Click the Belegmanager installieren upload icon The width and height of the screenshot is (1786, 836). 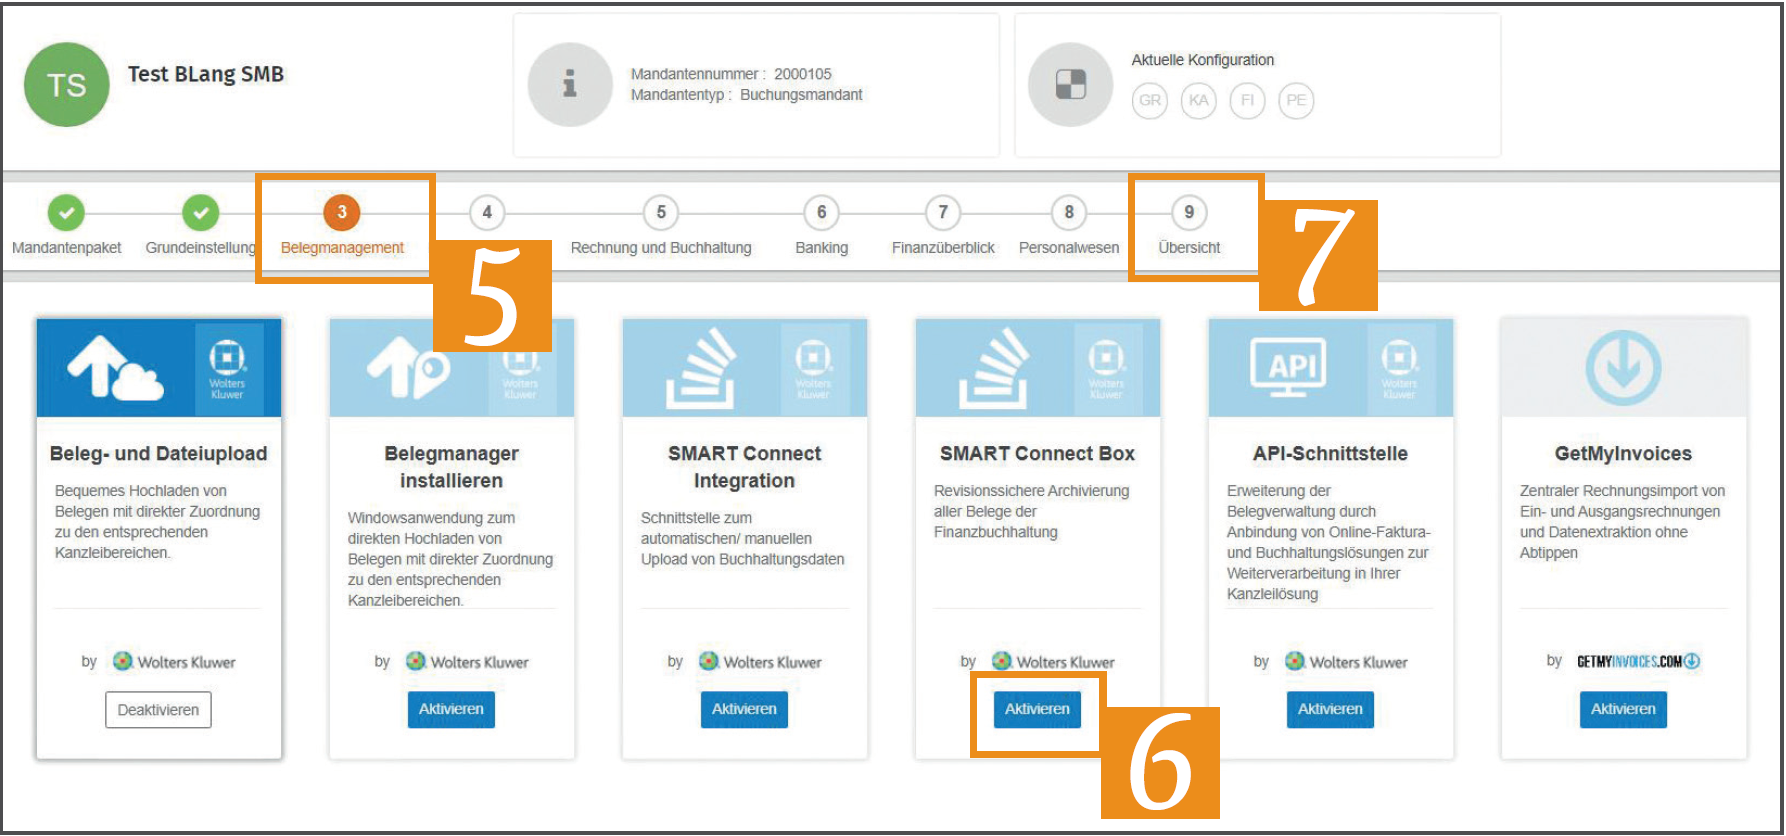pyautogui.click(x=409, y=367)
